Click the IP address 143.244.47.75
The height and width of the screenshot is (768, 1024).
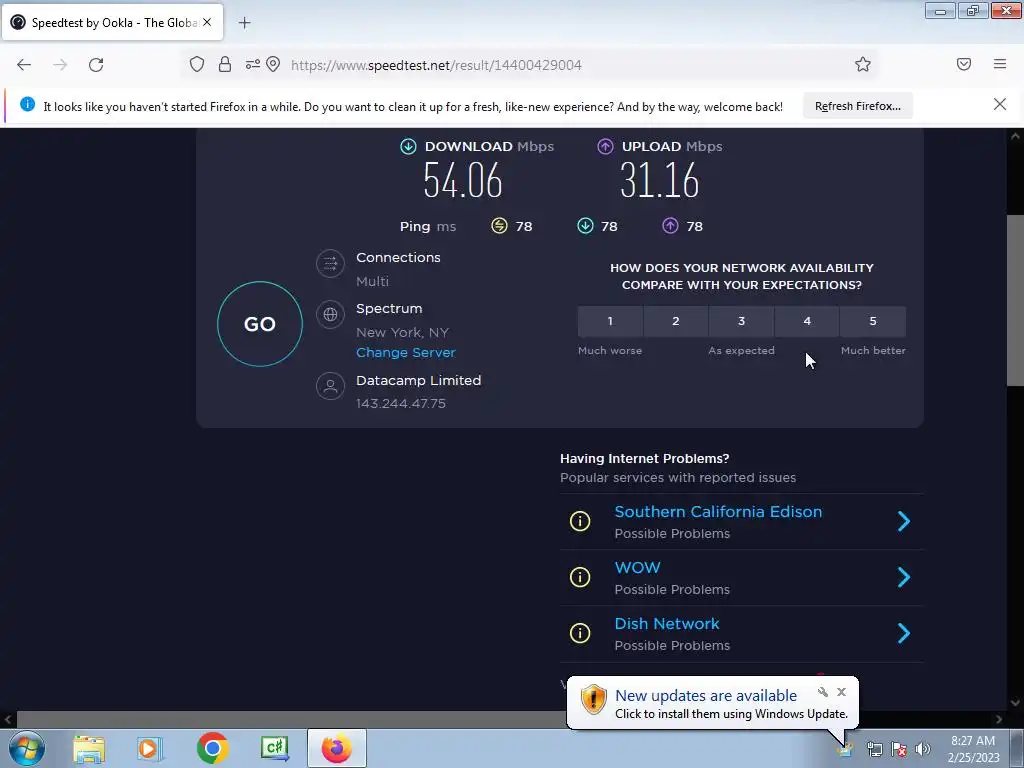click(401, 404)
